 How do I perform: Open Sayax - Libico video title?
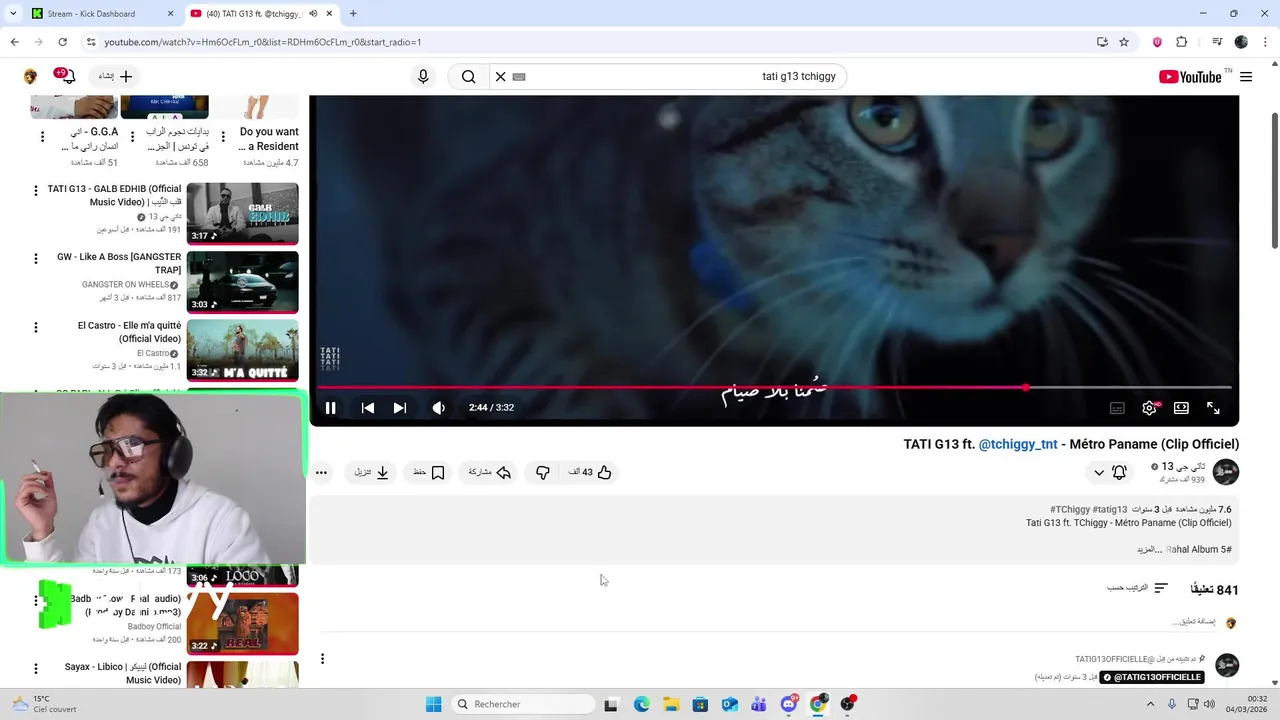point(123,674)
